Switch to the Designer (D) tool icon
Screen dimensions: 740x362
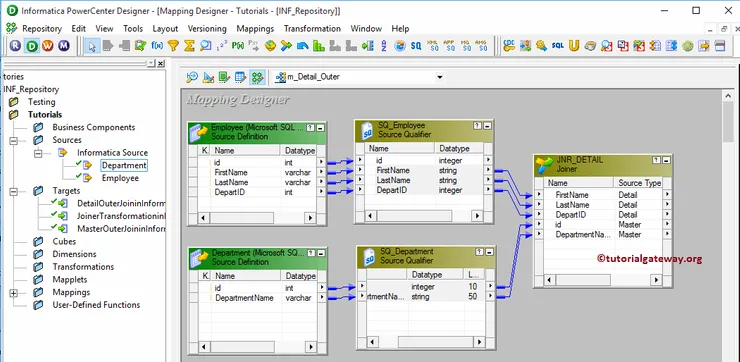point(32,46)
